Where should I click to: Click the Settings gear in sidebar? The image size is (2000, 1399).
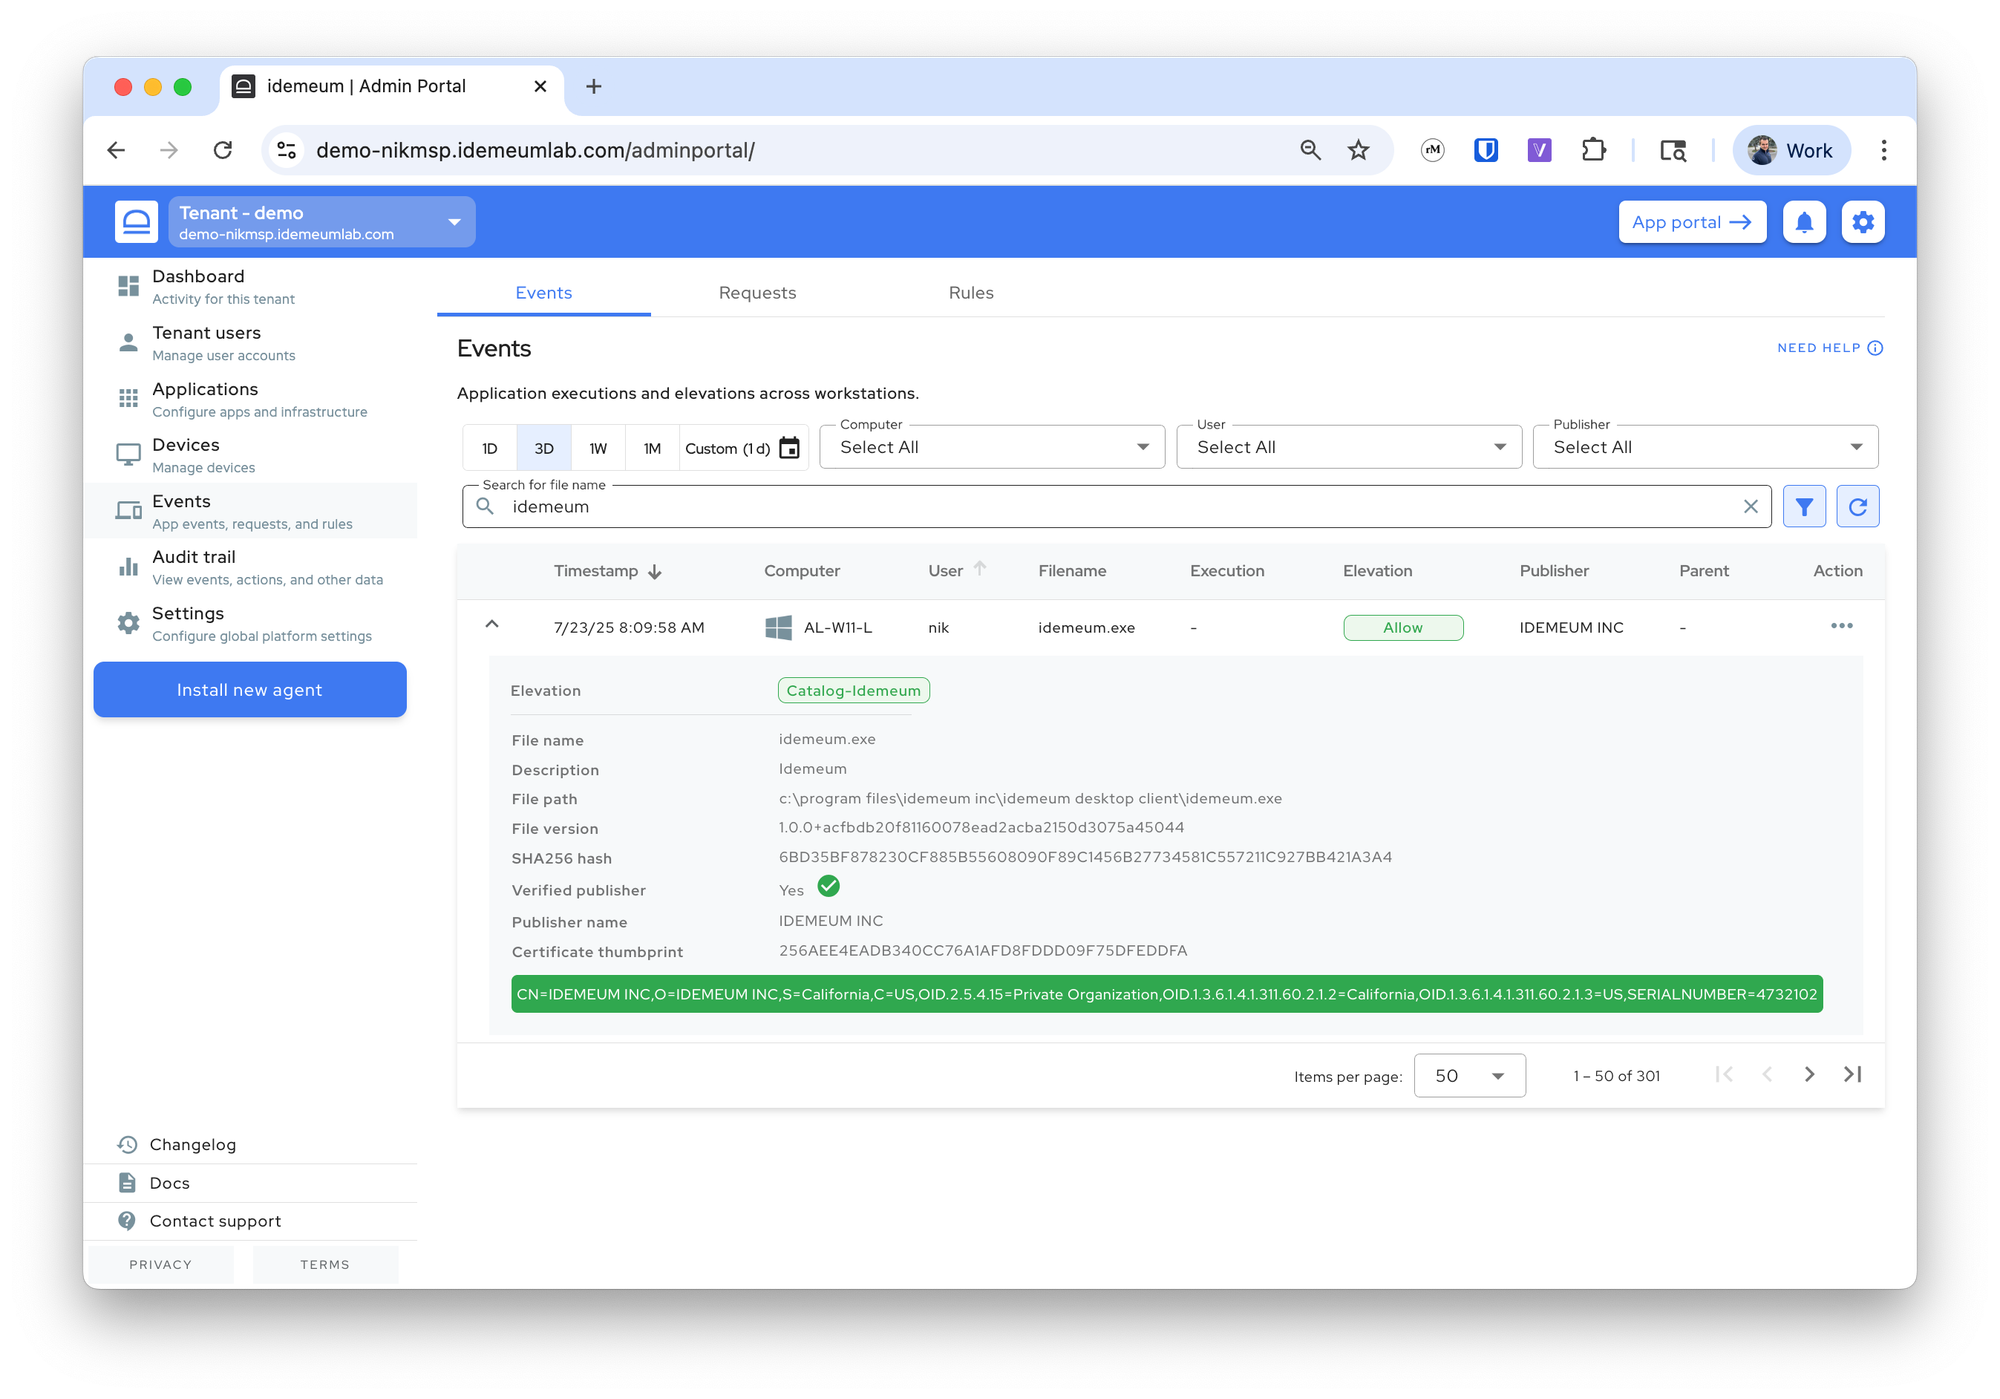coord(128,623)
